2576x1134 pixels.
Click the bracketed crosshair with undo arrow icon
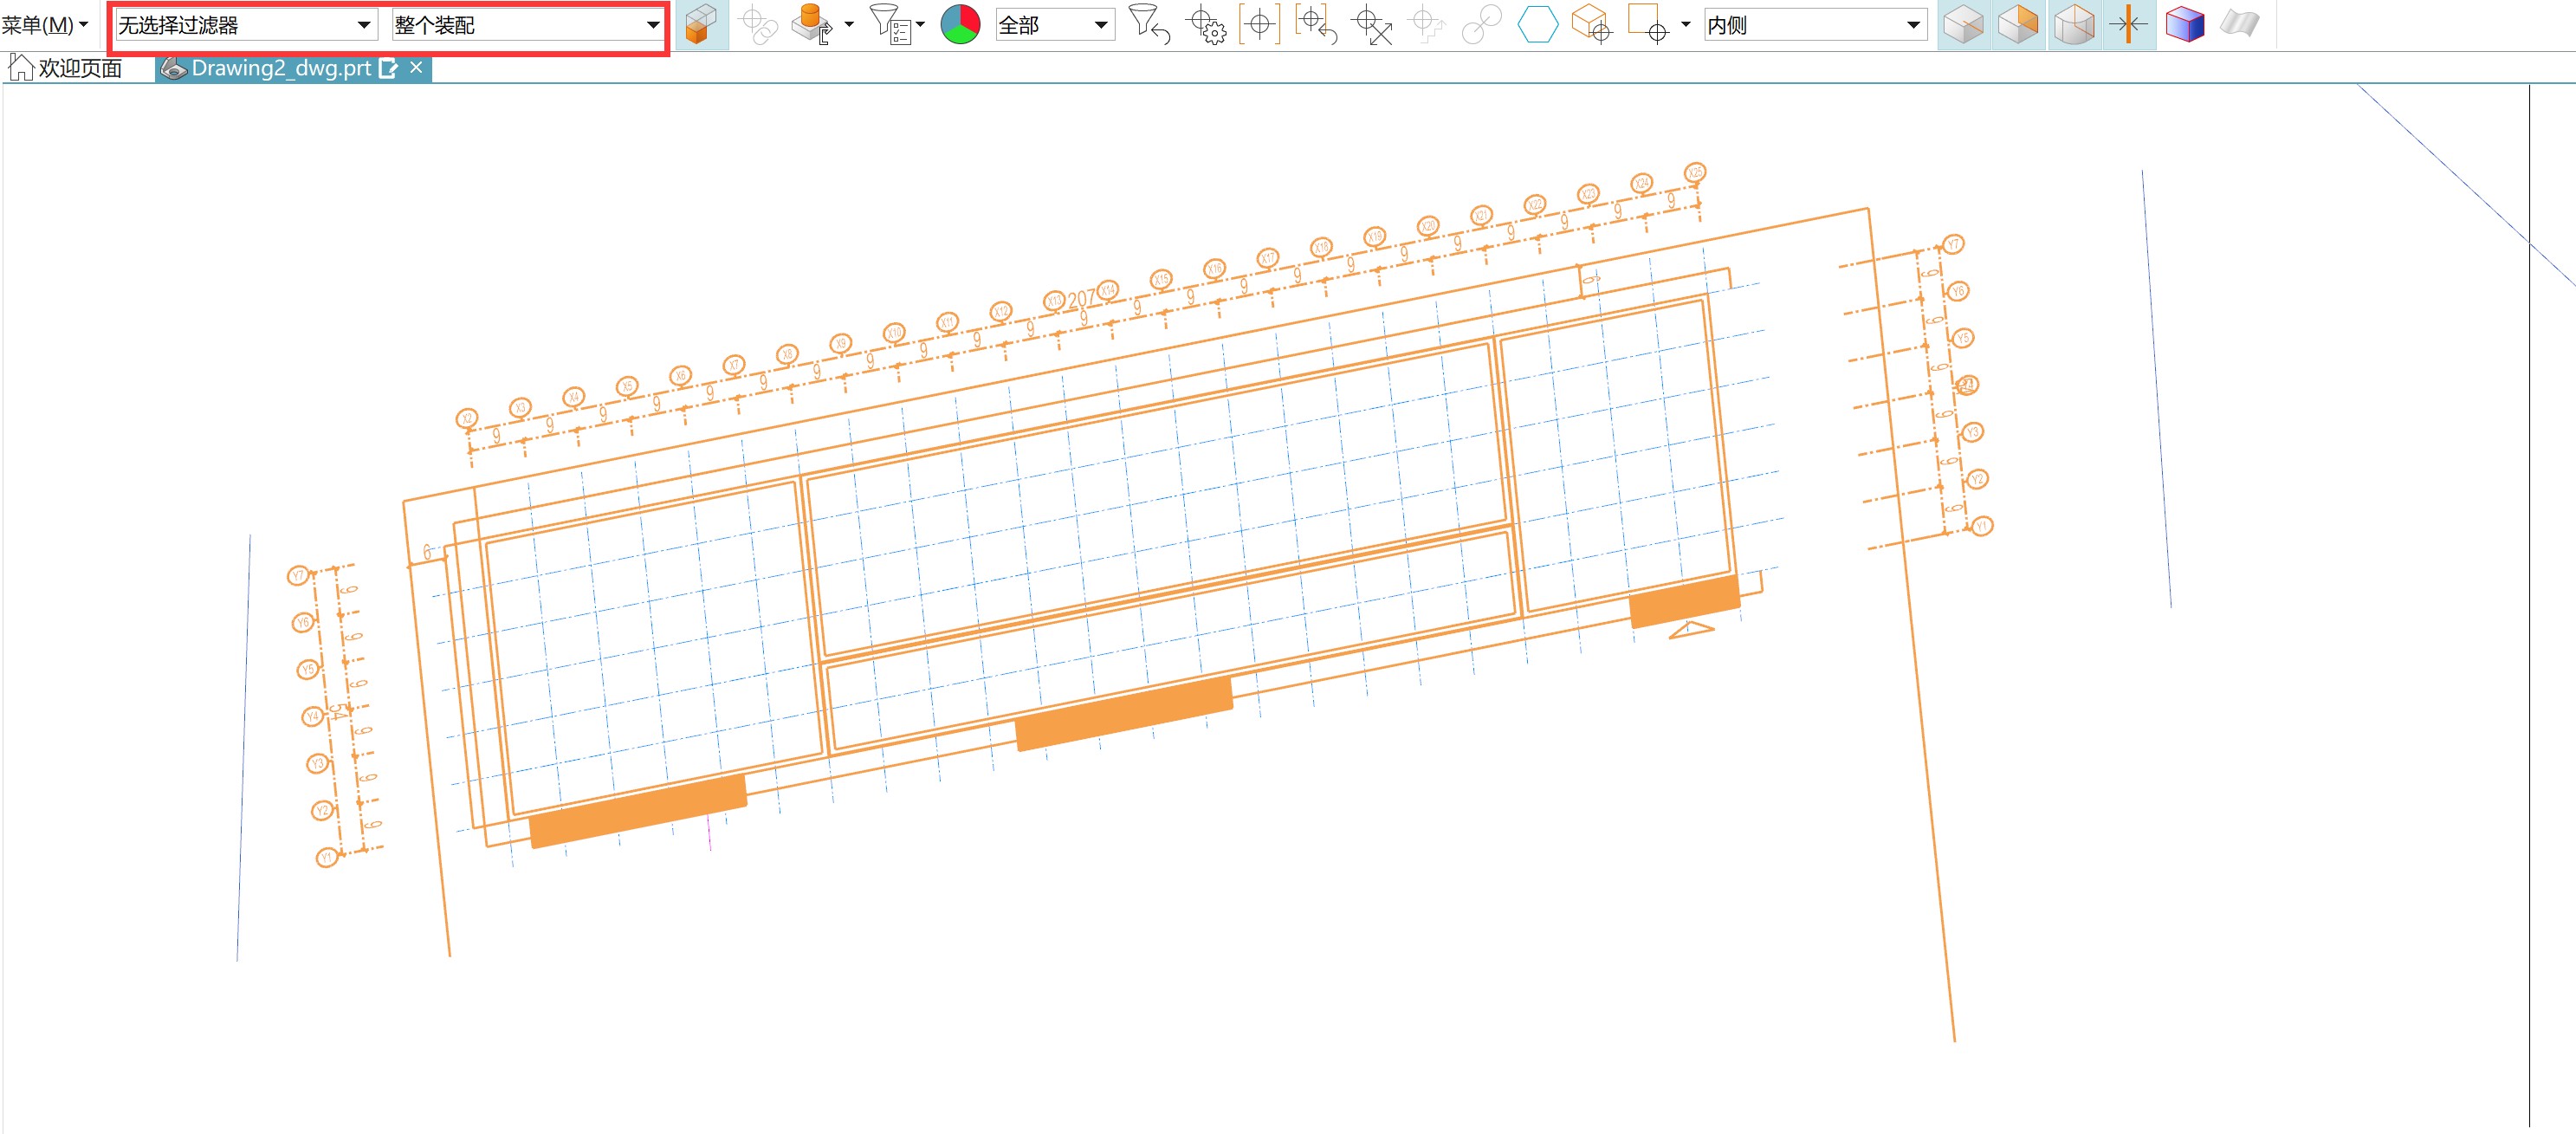1315,25
